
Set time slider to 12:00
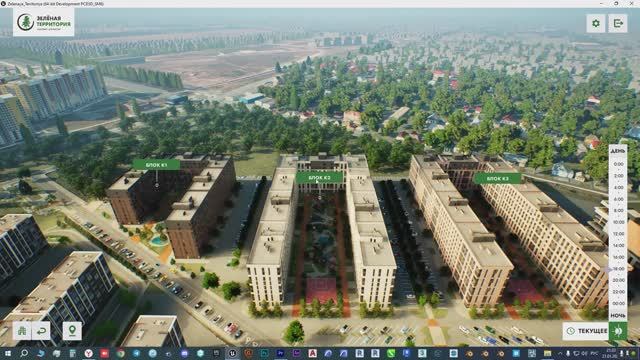(x=618, y=234)
